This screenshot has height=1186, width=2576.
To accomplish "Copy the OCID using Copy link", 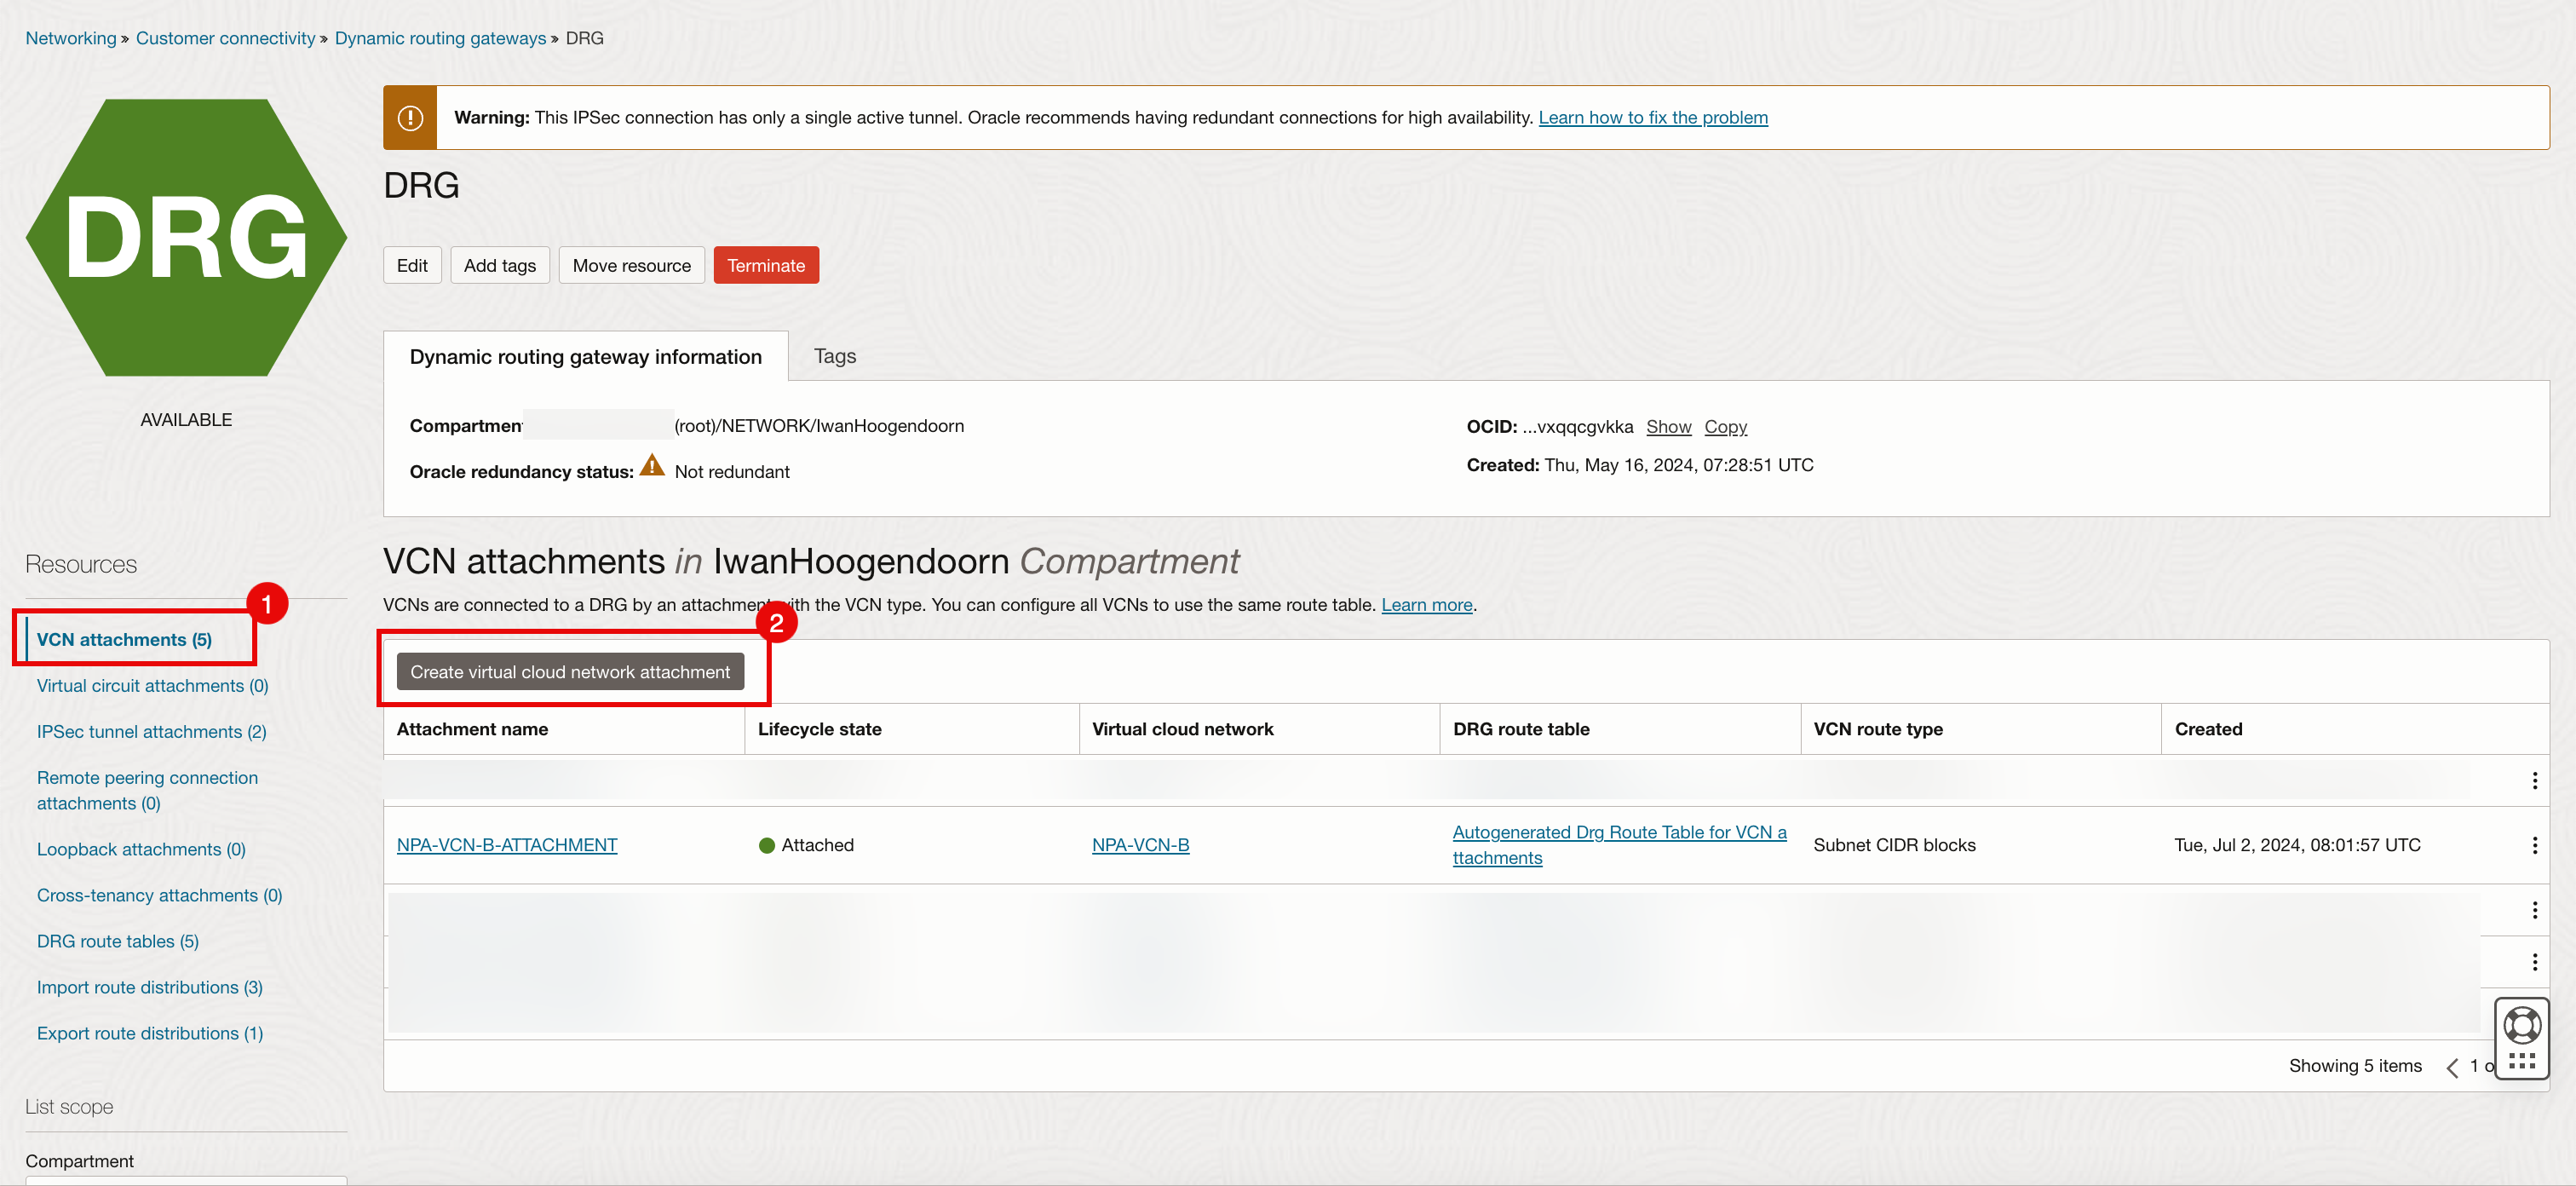I will tap(1725, 427).
